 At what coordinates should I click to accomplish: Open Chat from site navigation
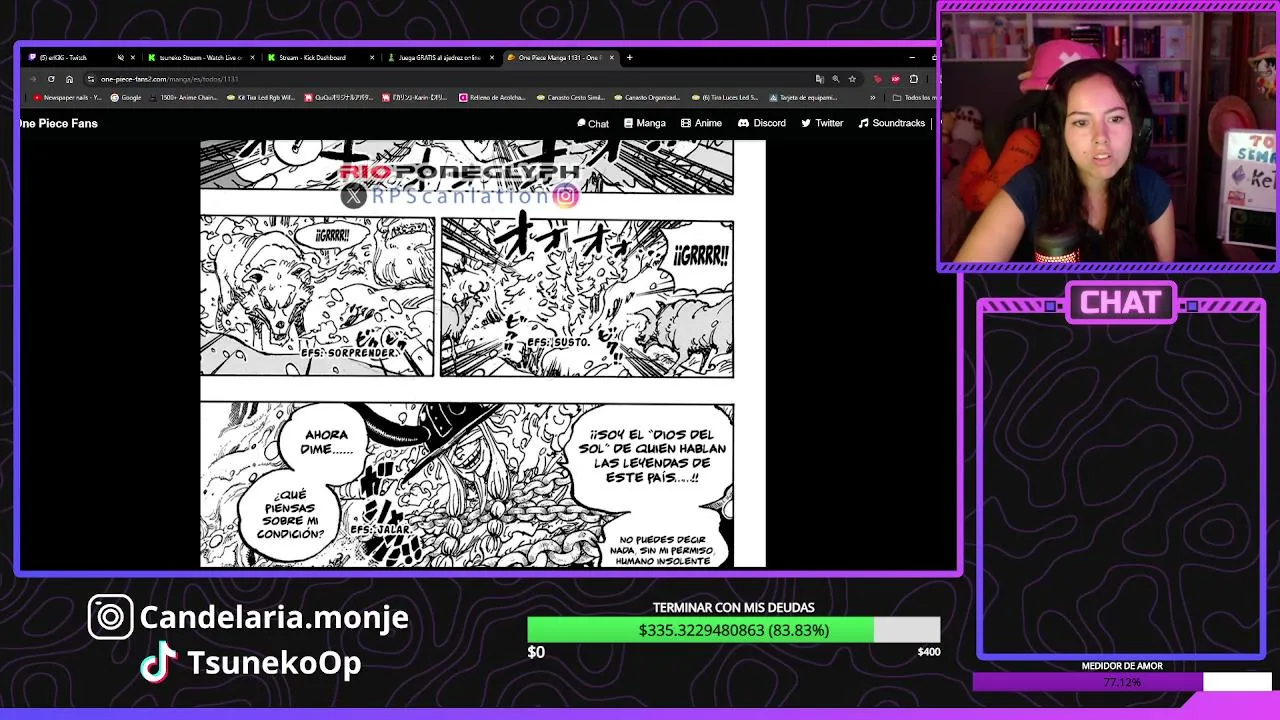click(593, 123)
